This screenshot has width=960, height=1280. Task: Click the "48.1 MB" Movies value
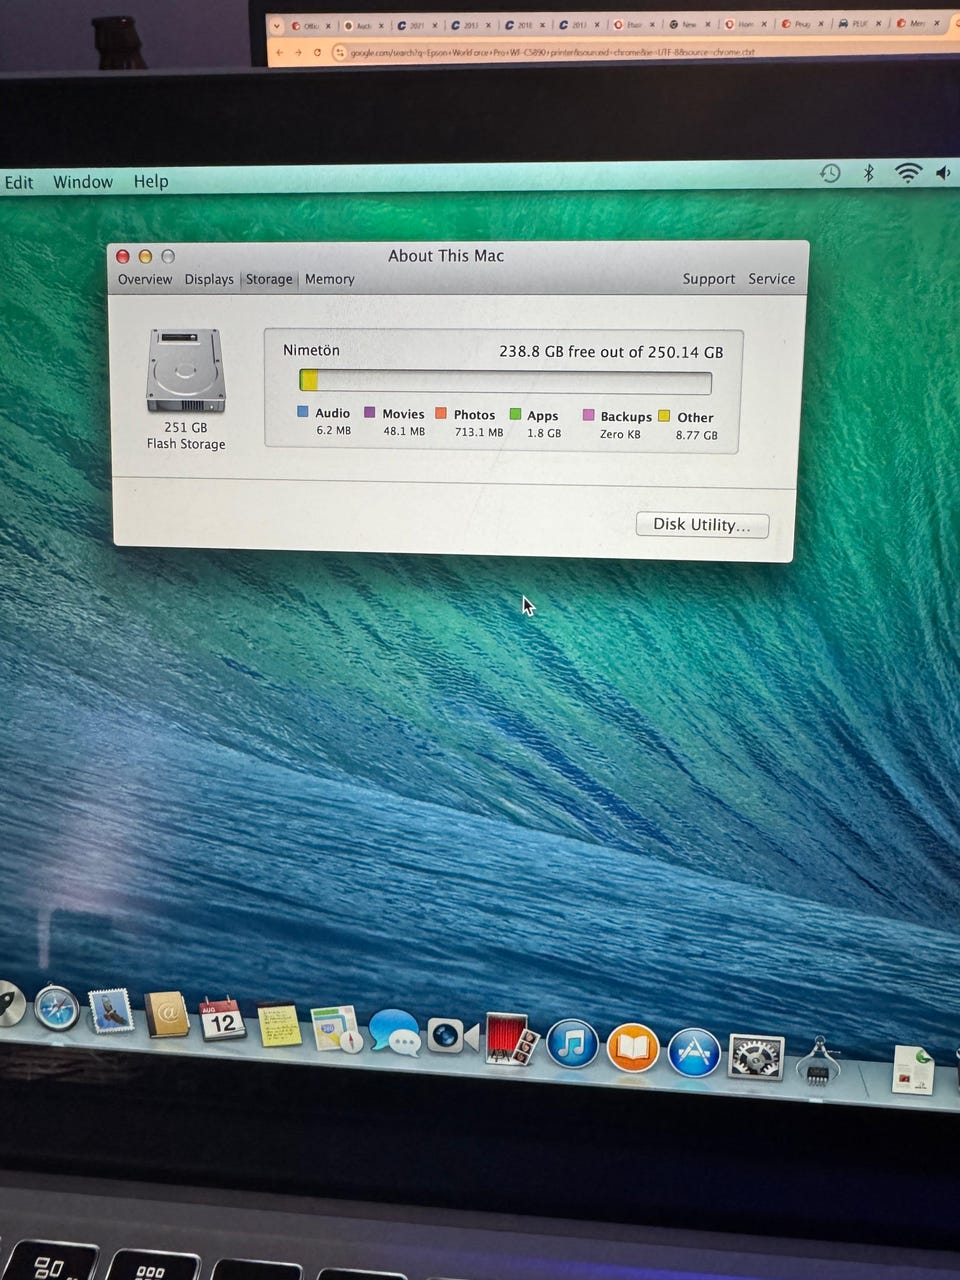[x=404, y=431]
